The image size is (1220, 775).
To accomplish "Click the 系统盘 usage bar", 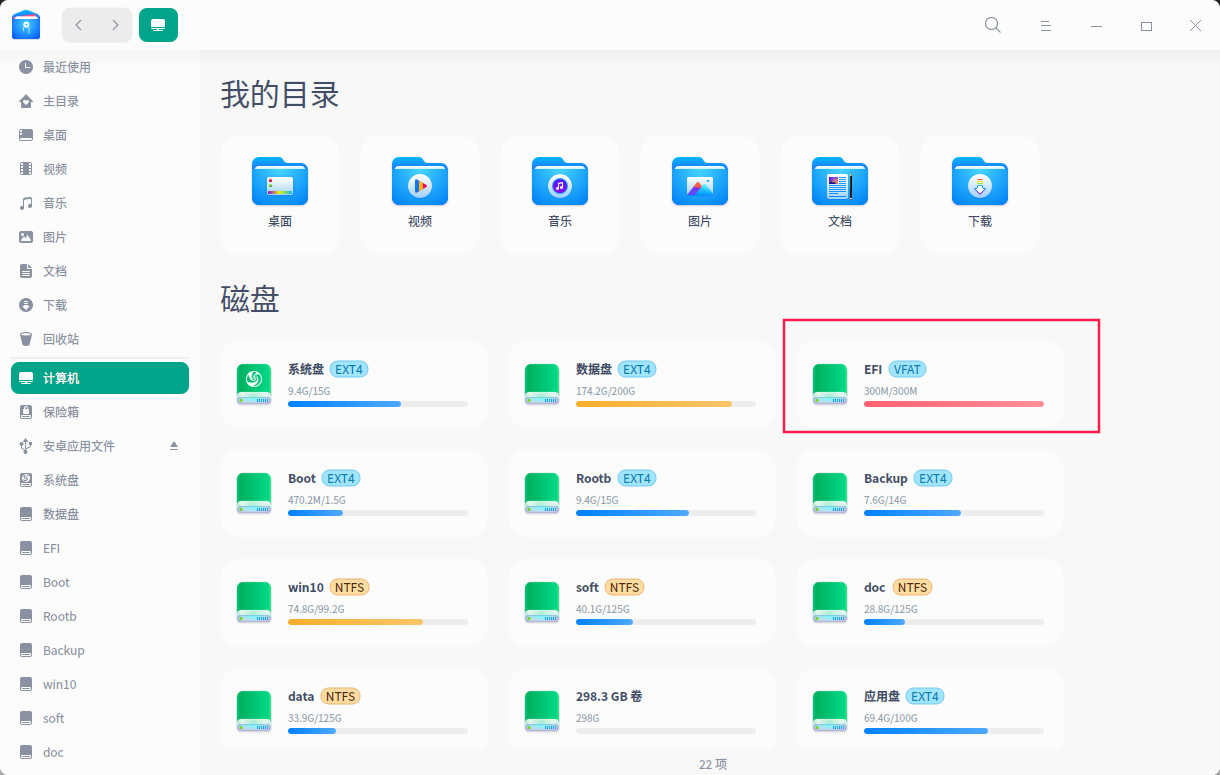I will click(378, 404).
